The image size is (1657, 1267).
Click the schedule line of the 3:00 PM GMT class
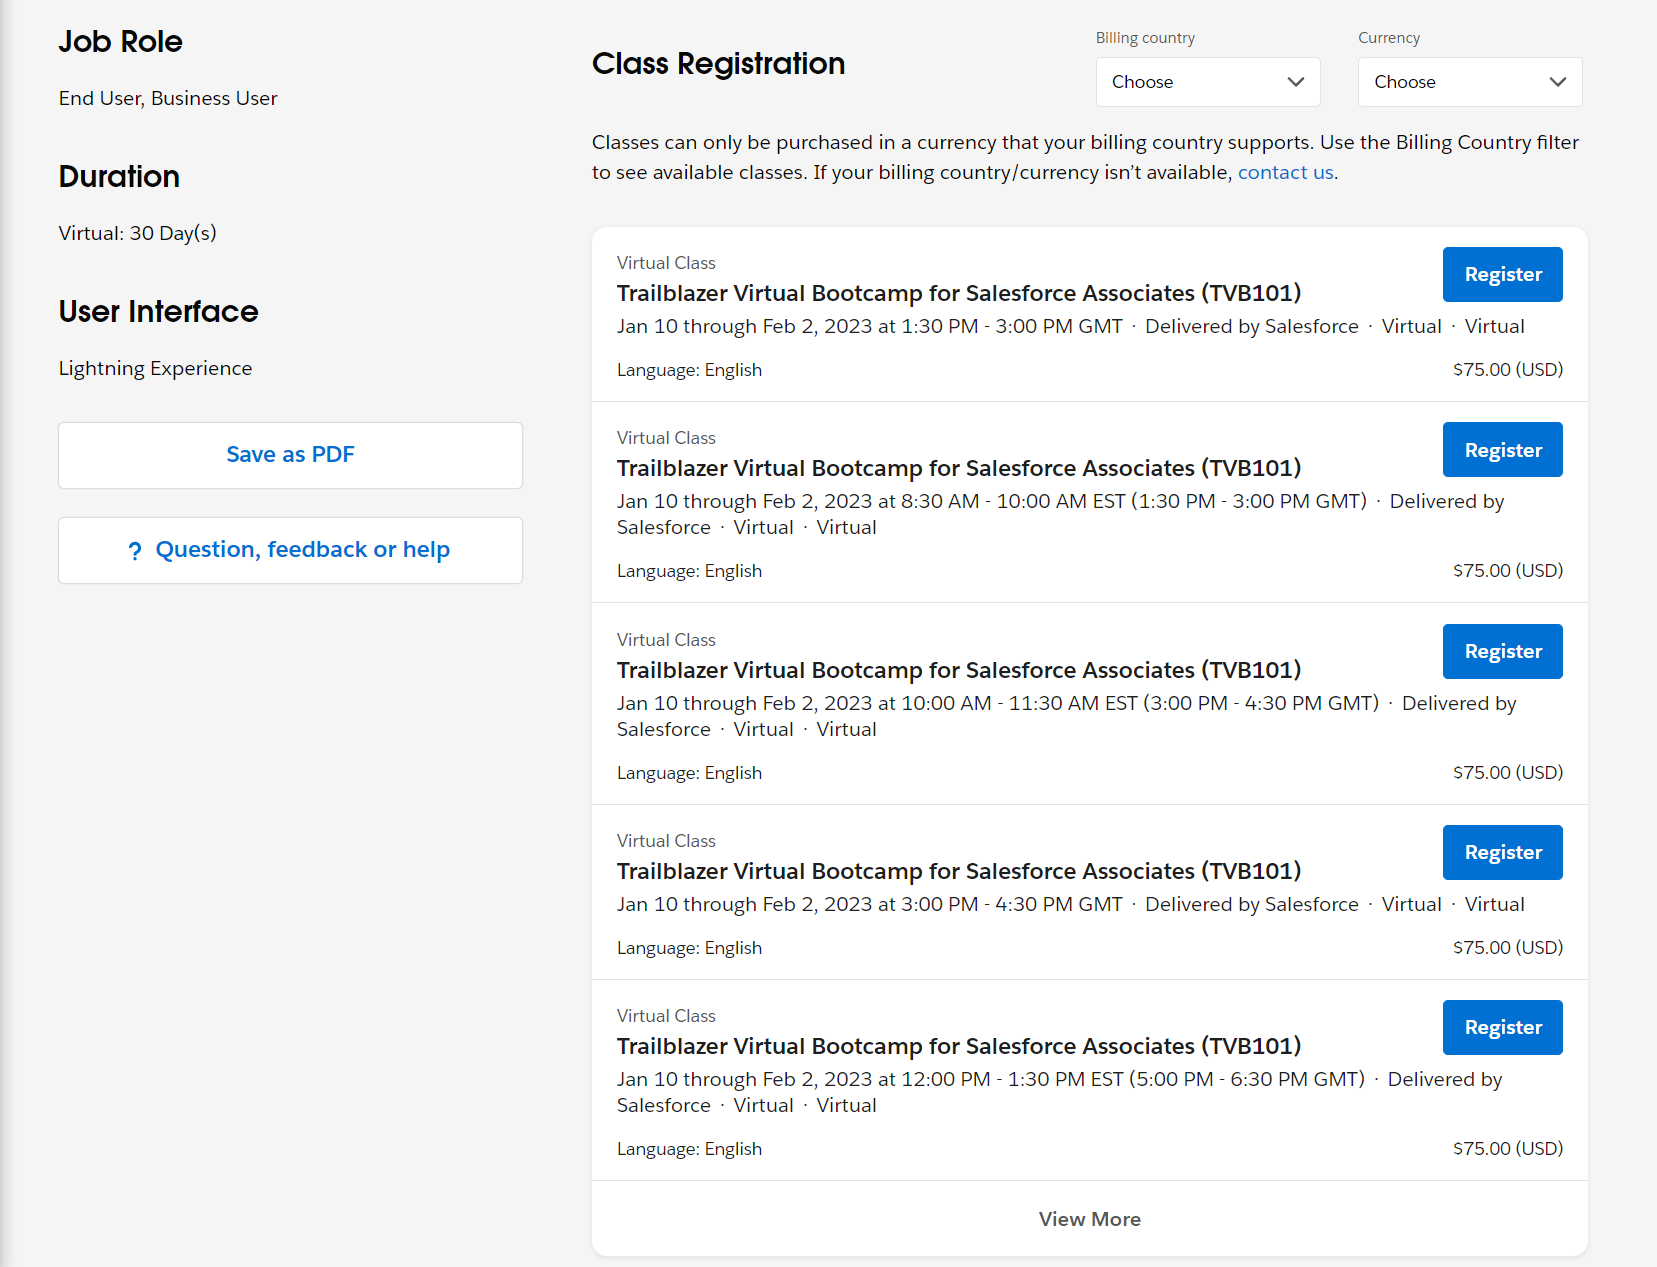pyautogui.click(x=1070, y=904)
